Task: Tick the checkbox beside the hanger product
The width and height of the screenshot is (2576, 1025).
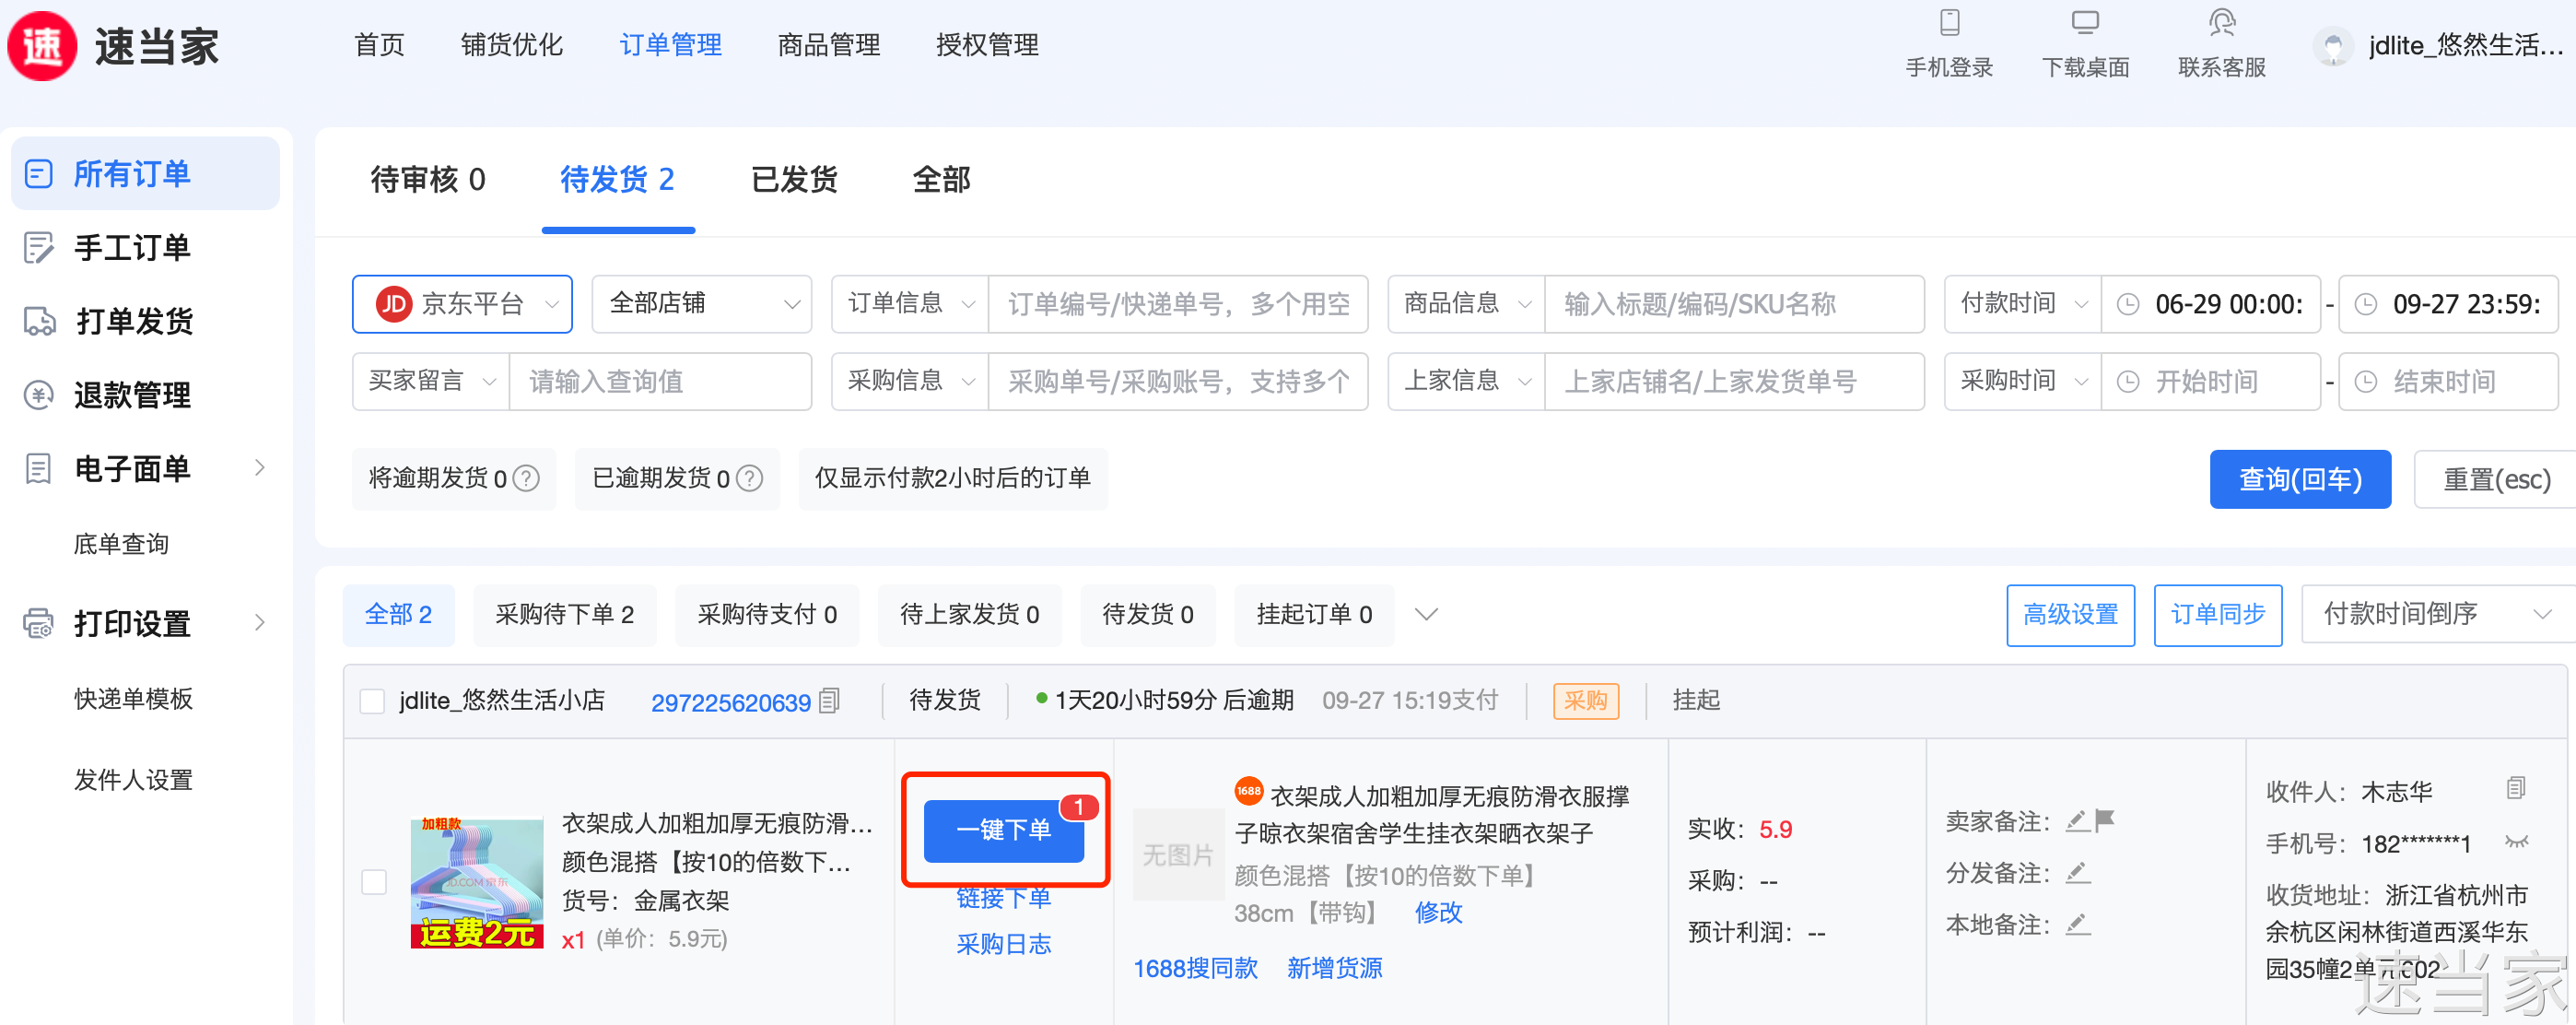Action: (374, 882)
